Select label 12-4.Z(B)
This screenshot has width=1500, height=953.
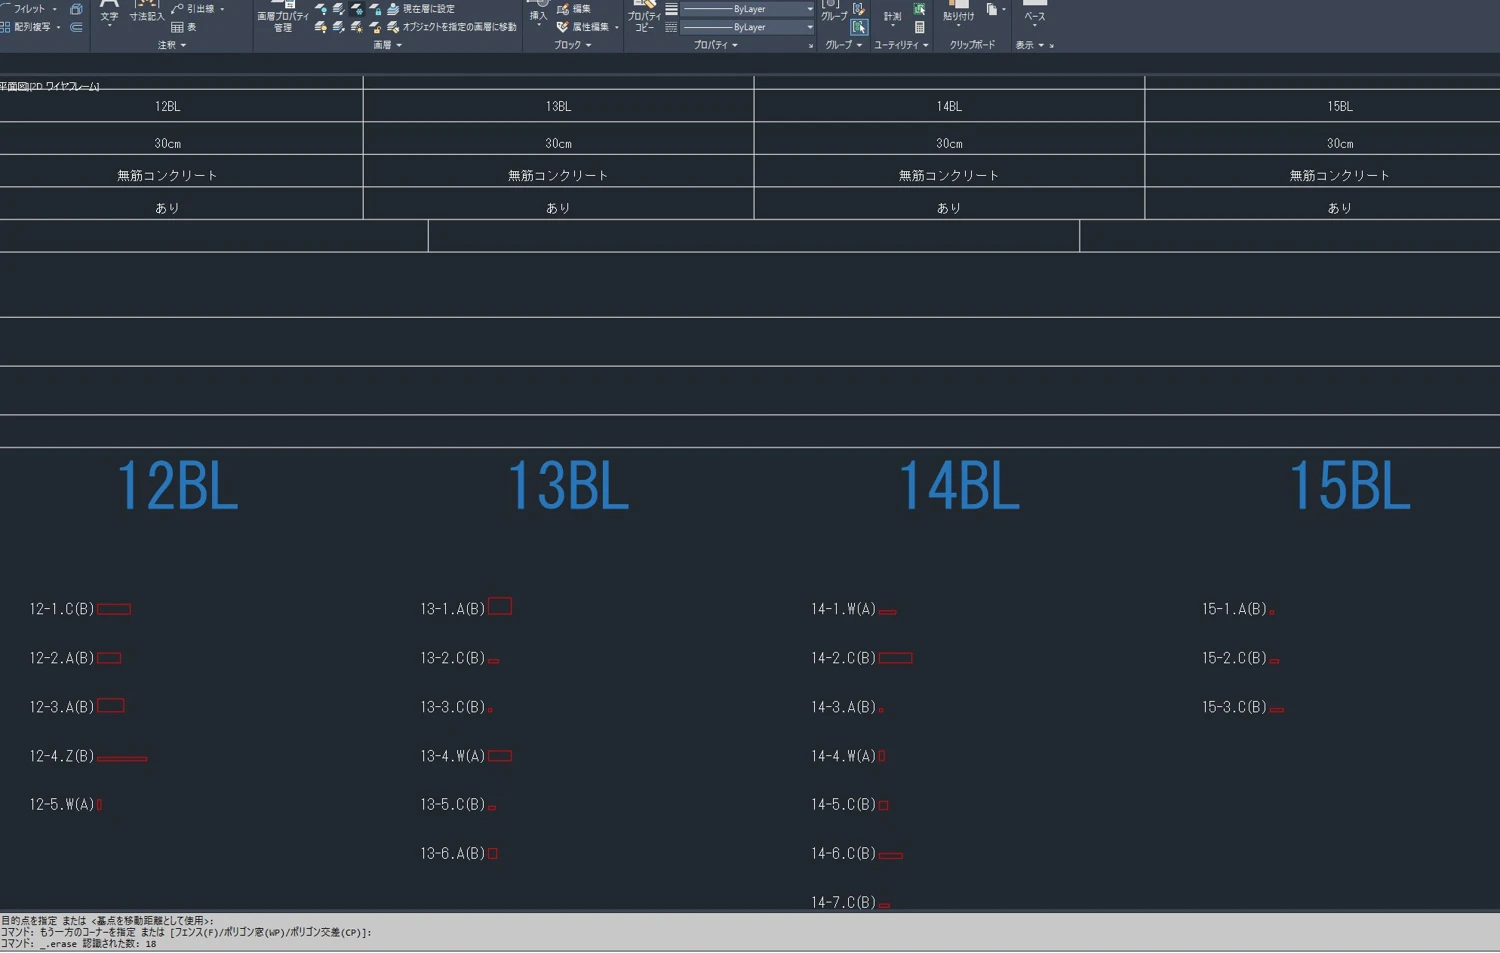pos(62,756)
